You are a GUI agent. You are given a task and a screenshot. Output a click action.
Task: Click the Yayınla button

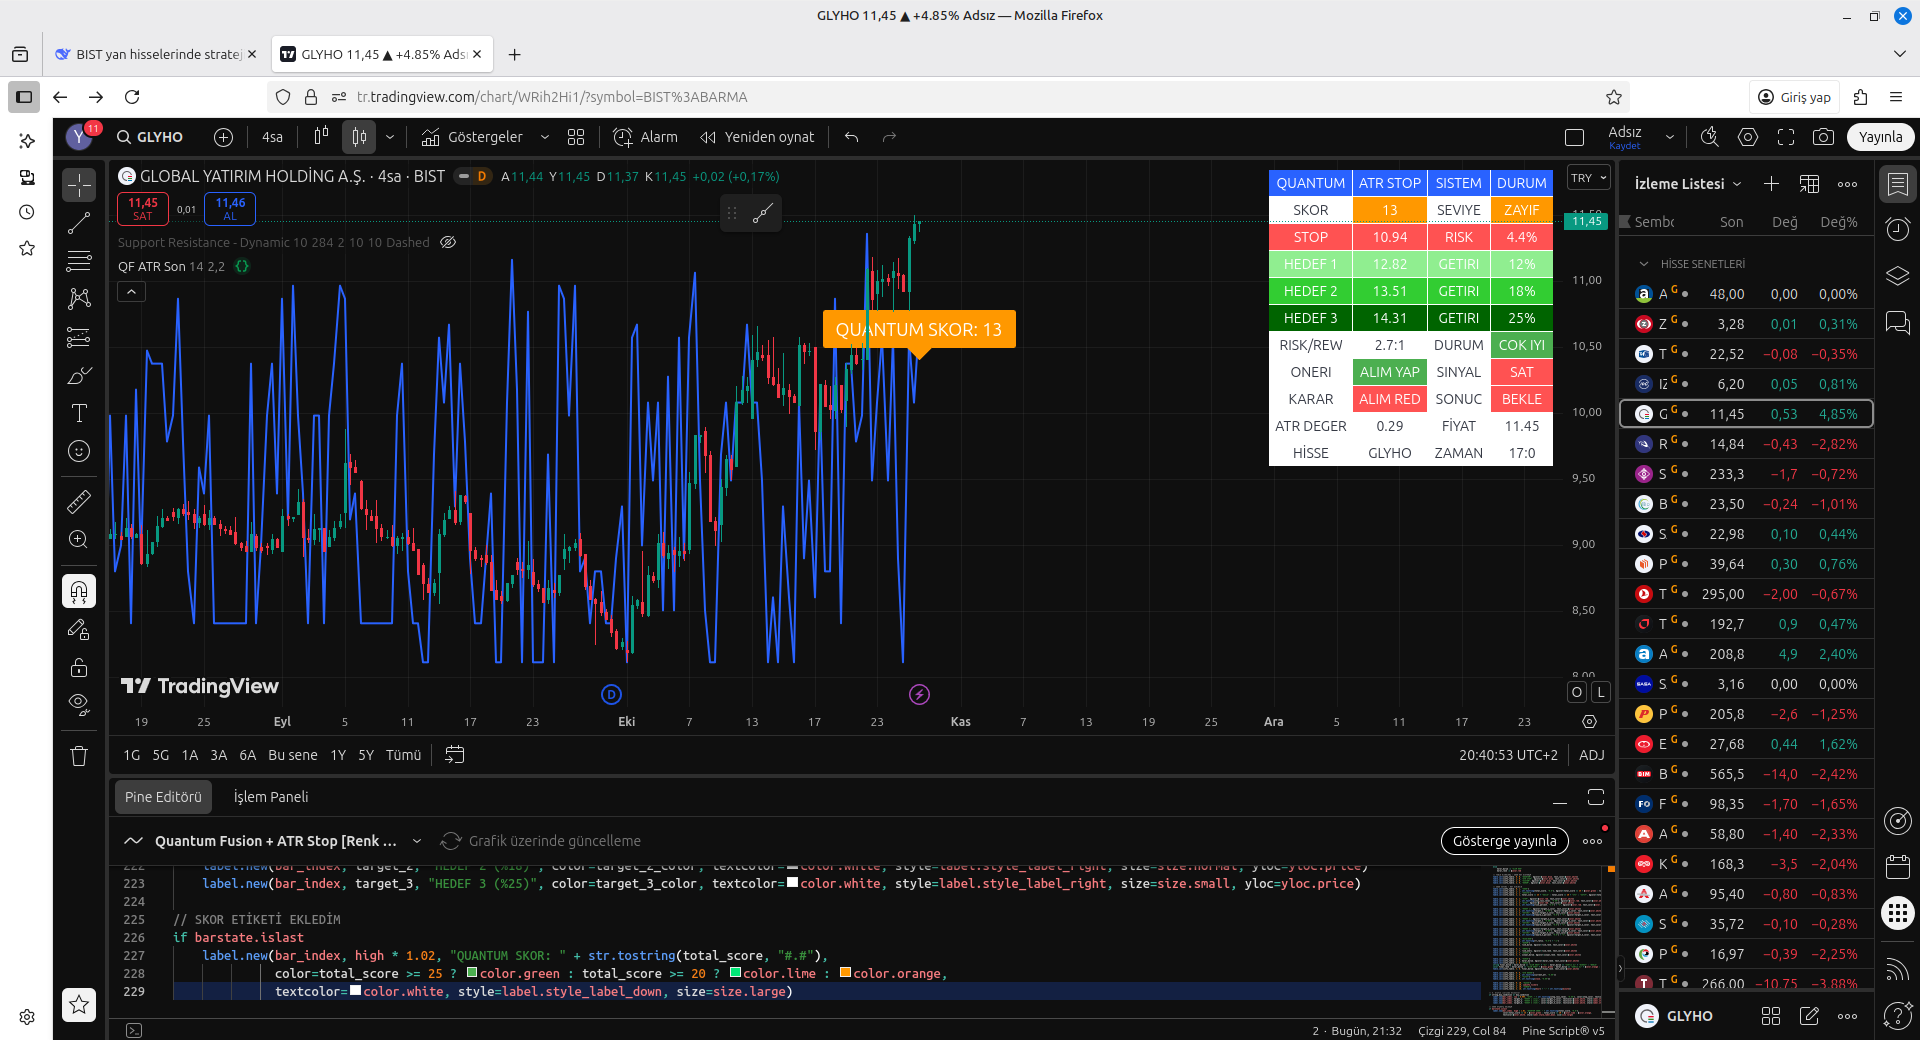point(1880,137)
